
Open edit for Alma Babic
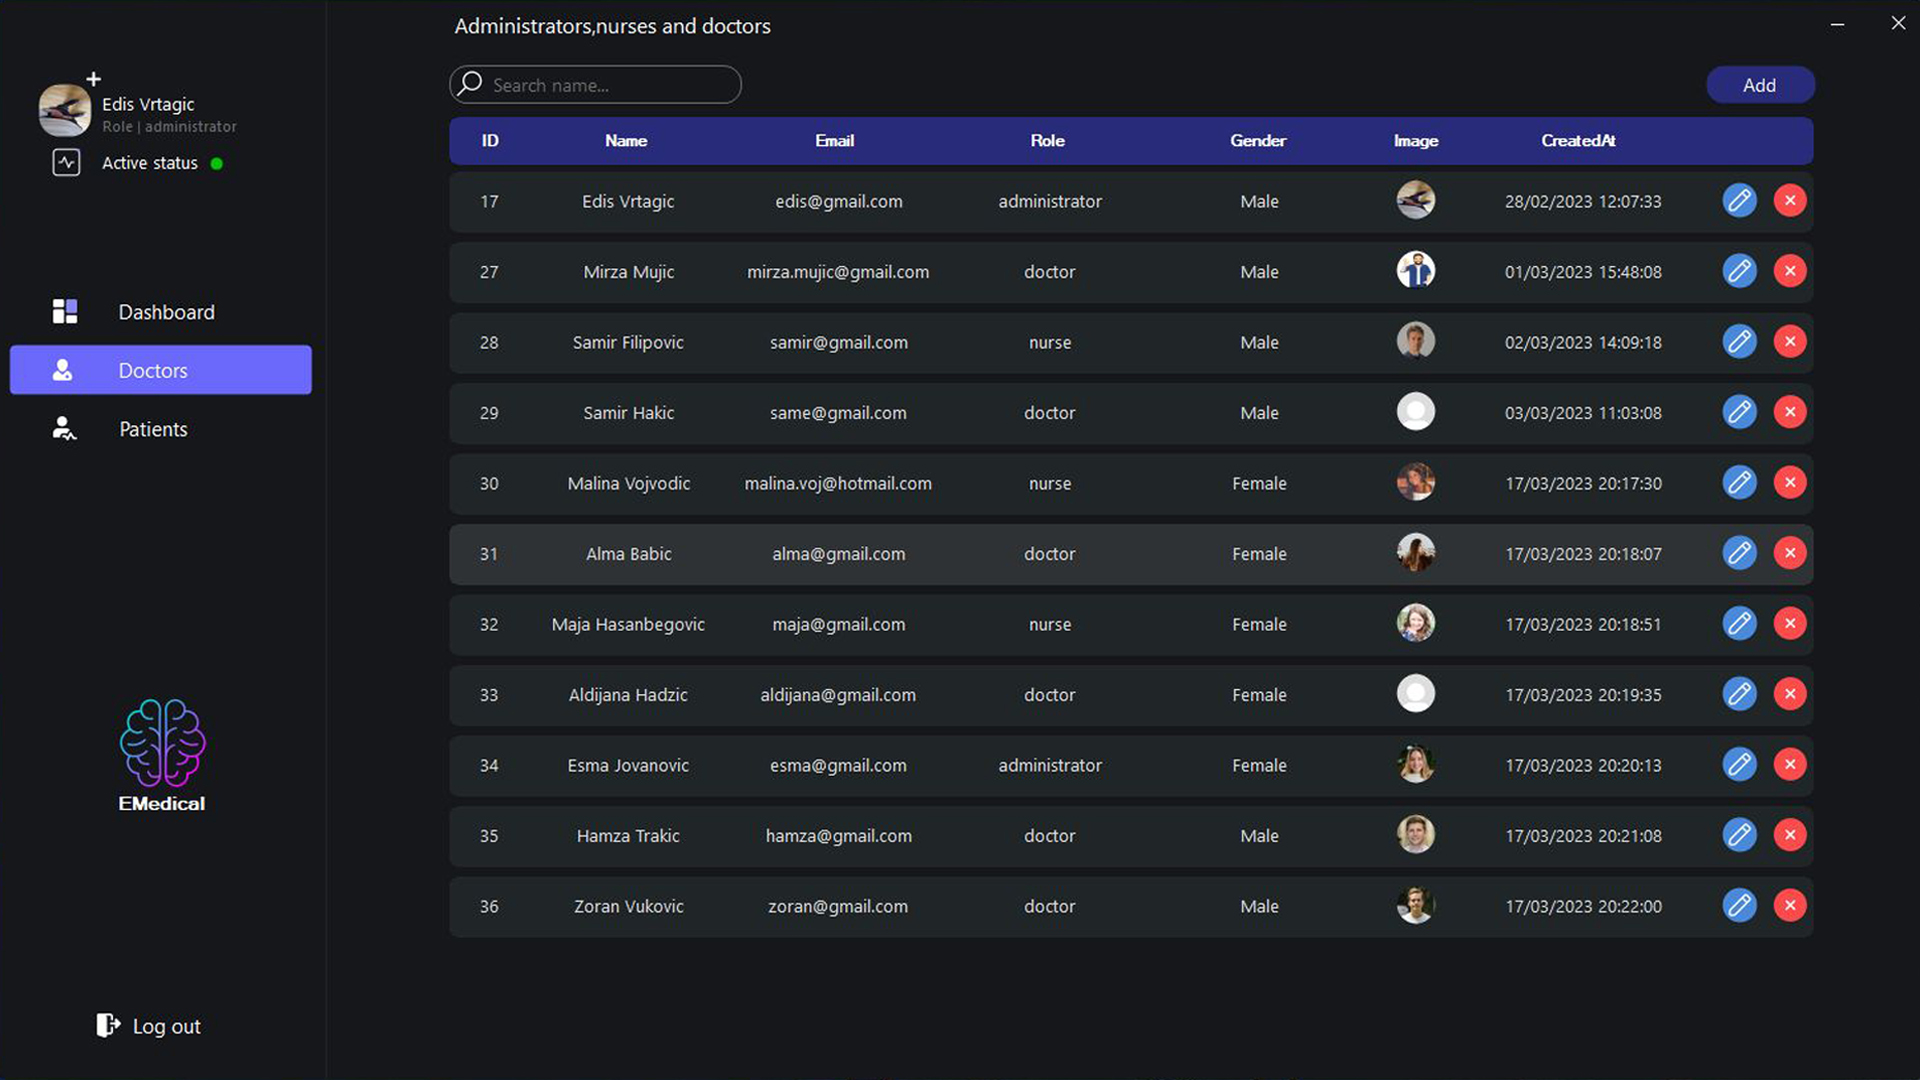tap(1739, 553)
